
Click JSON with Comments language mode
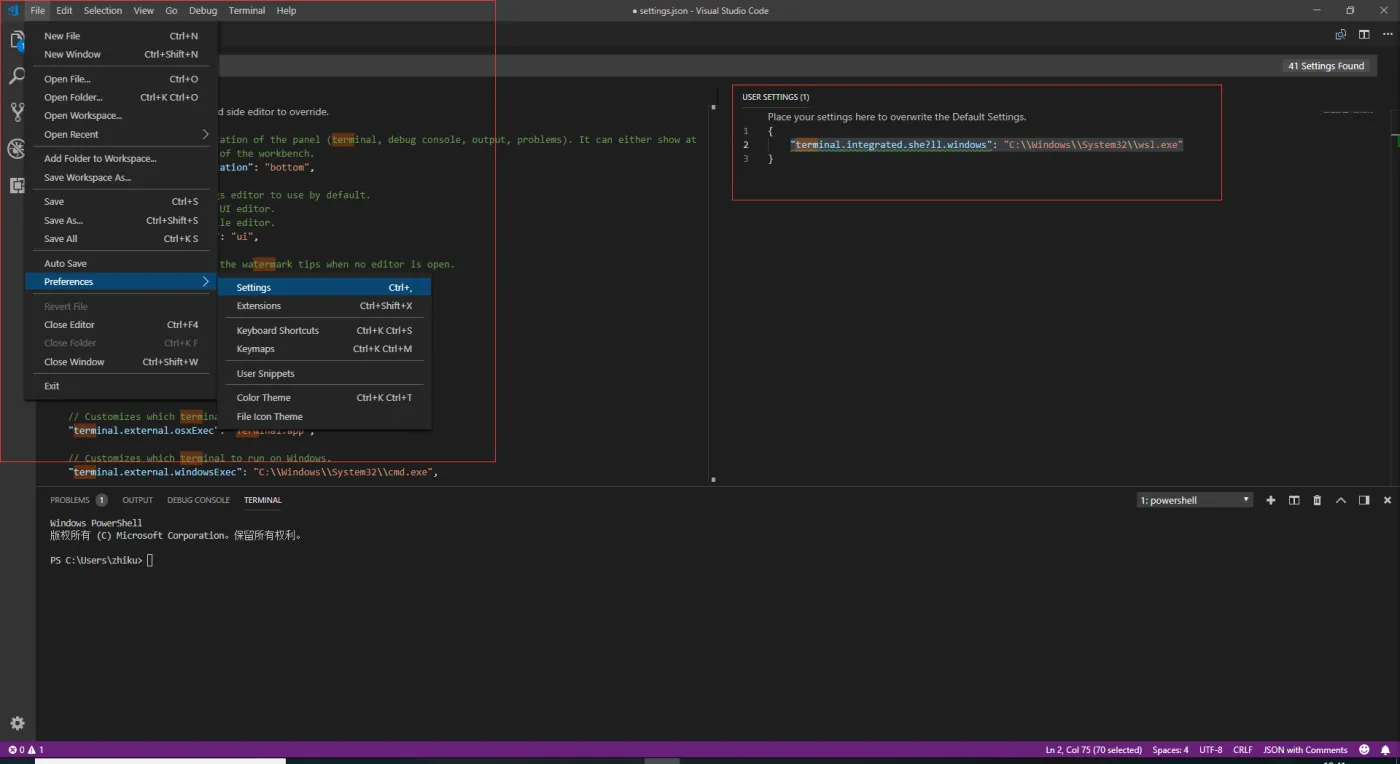coord(1305,749)
